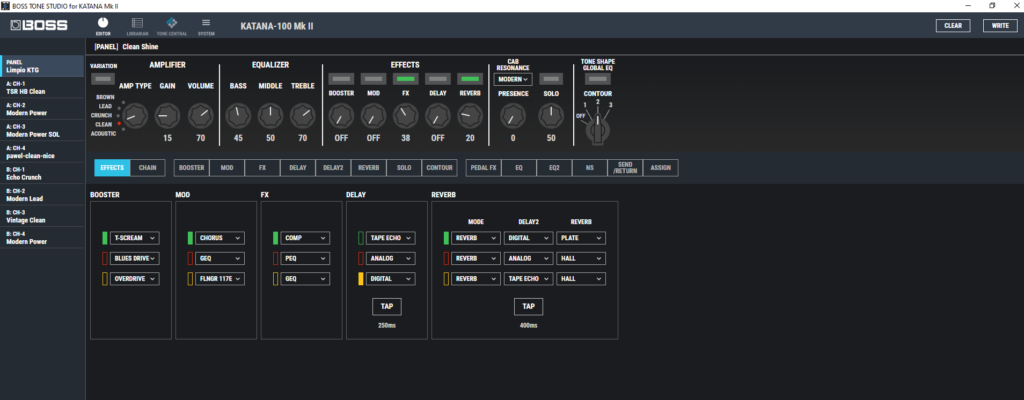Click the Bass knob in Equalizer
Image resolution: width=1024 pixels, height=400 pixels.
(238, 116)
